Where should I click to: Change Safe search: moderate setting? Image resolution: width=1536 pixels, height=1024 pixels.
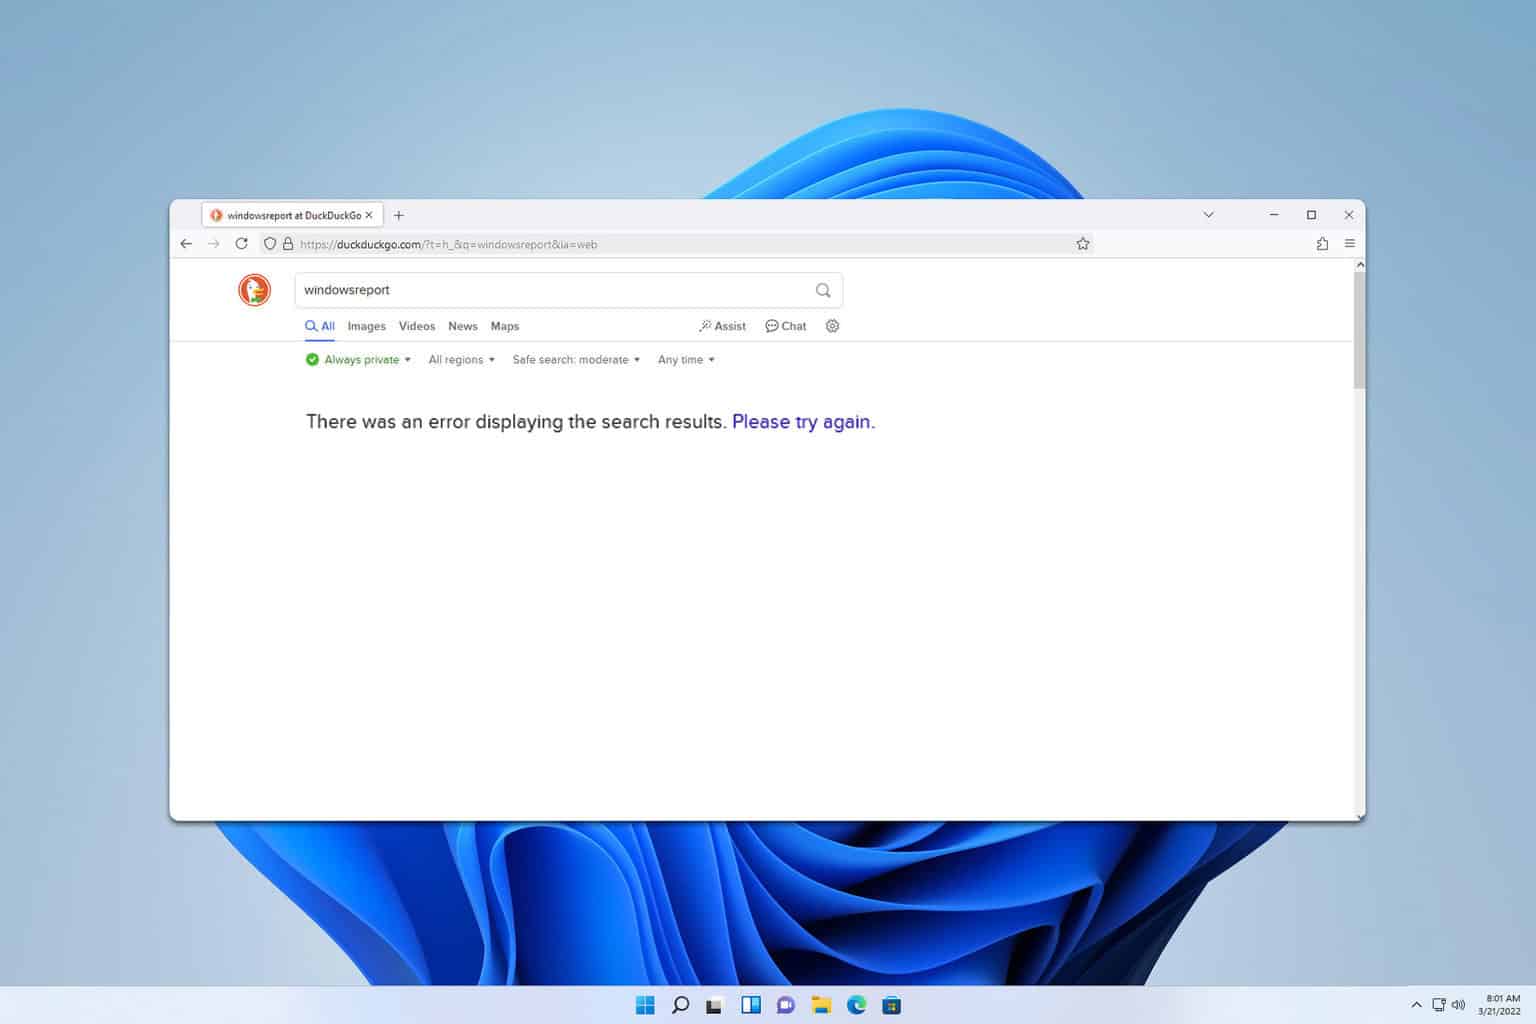pyautogui.click(x=576, y=360)
